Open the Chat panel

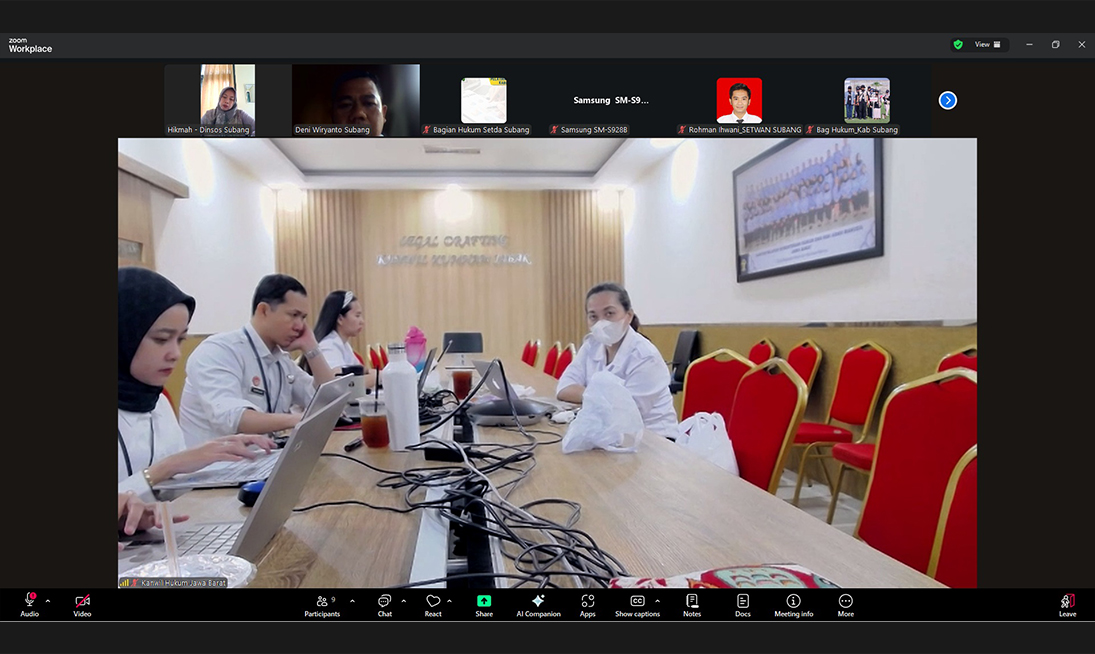tap(384, 603)
